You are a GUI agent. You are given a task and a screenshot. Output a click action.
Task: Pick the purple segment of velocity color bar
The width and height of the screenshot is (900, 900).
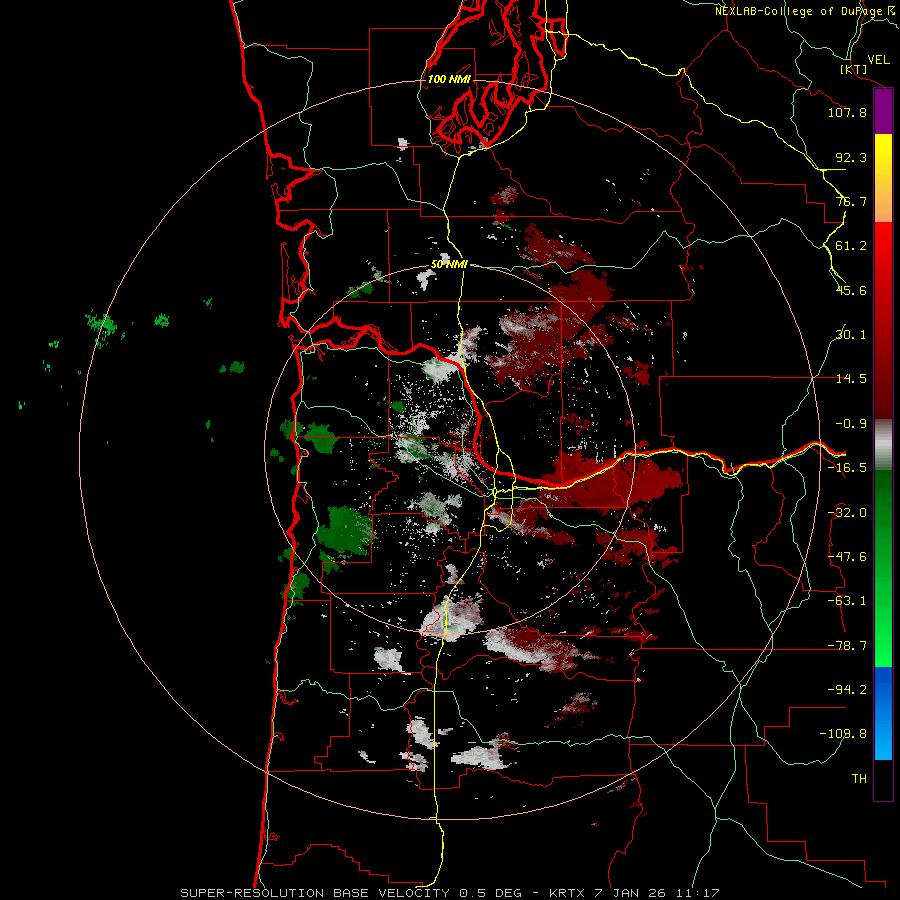point(883,111)
